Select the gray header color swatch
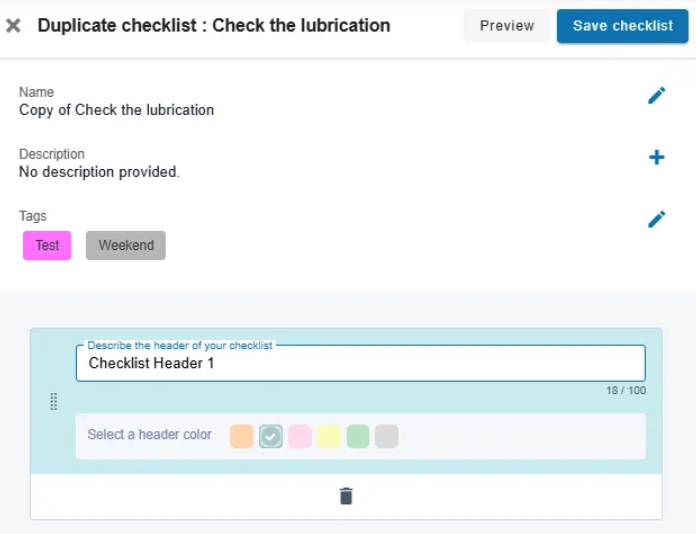The width and height of the screenshot is (696, 534). point(387,436)
